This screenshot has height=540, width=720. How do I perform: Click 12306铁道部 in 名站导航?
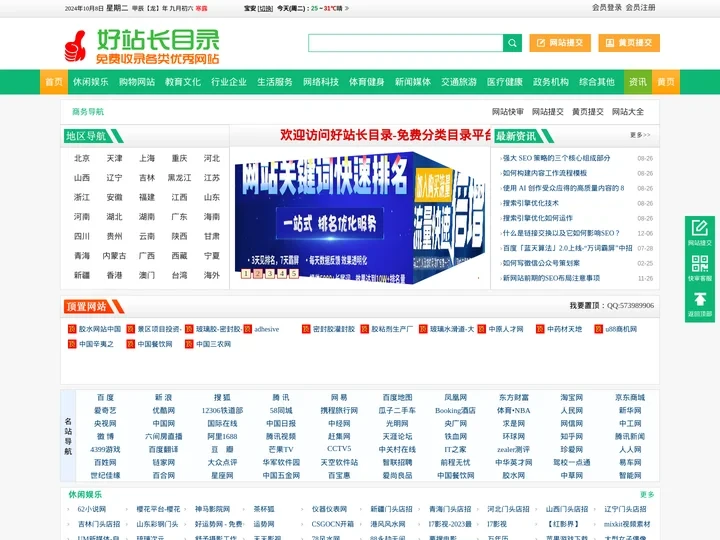click(x=222, y=411)
